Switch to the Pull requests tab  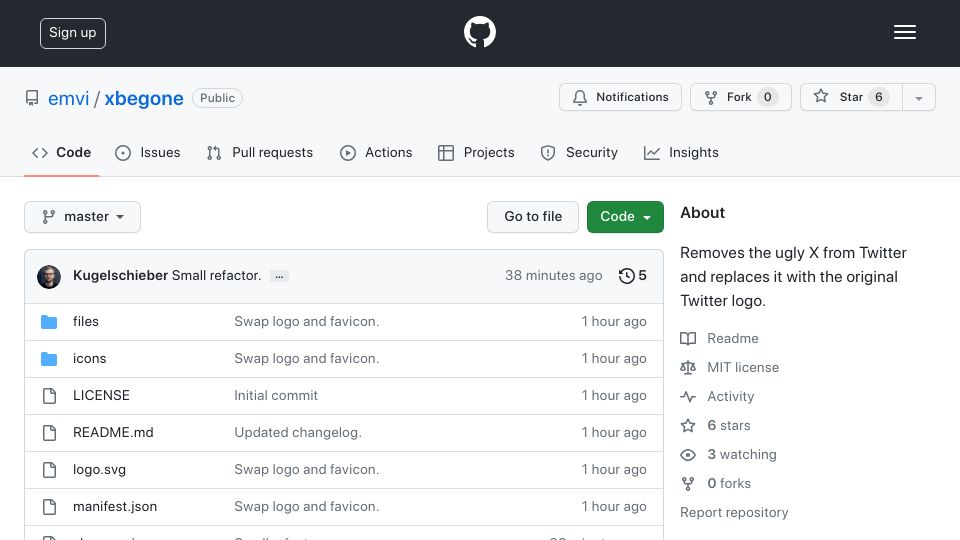260,152
